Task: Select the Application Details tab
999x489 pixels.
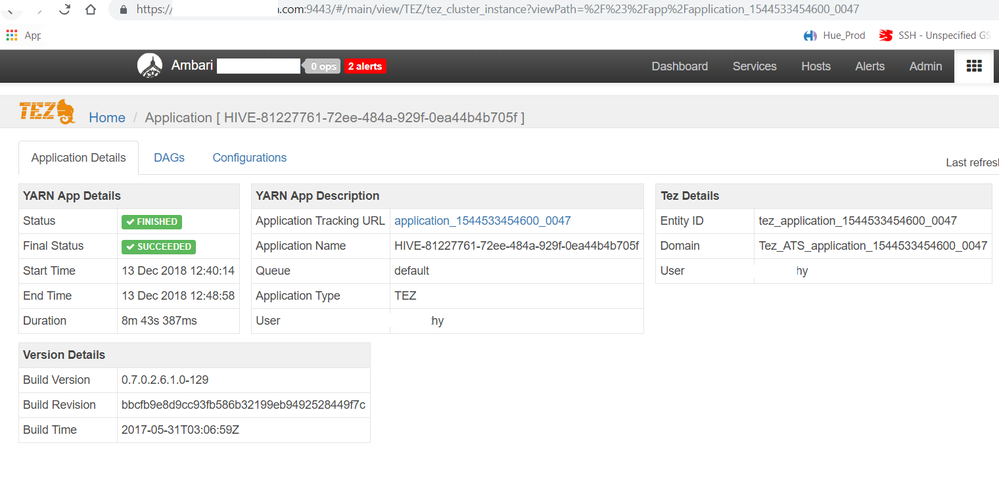Action: [x=78, y=158]
